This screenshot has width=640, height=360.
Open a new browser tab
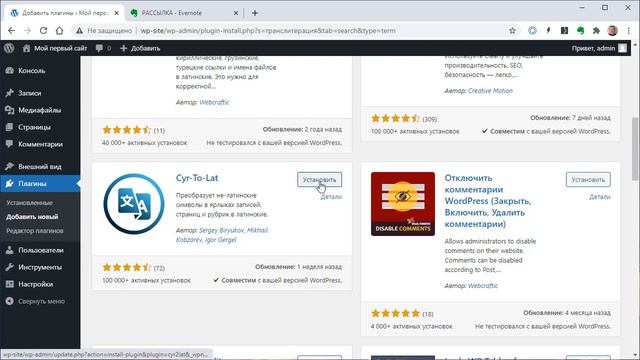pyautogui.click(x=255, y=13)
